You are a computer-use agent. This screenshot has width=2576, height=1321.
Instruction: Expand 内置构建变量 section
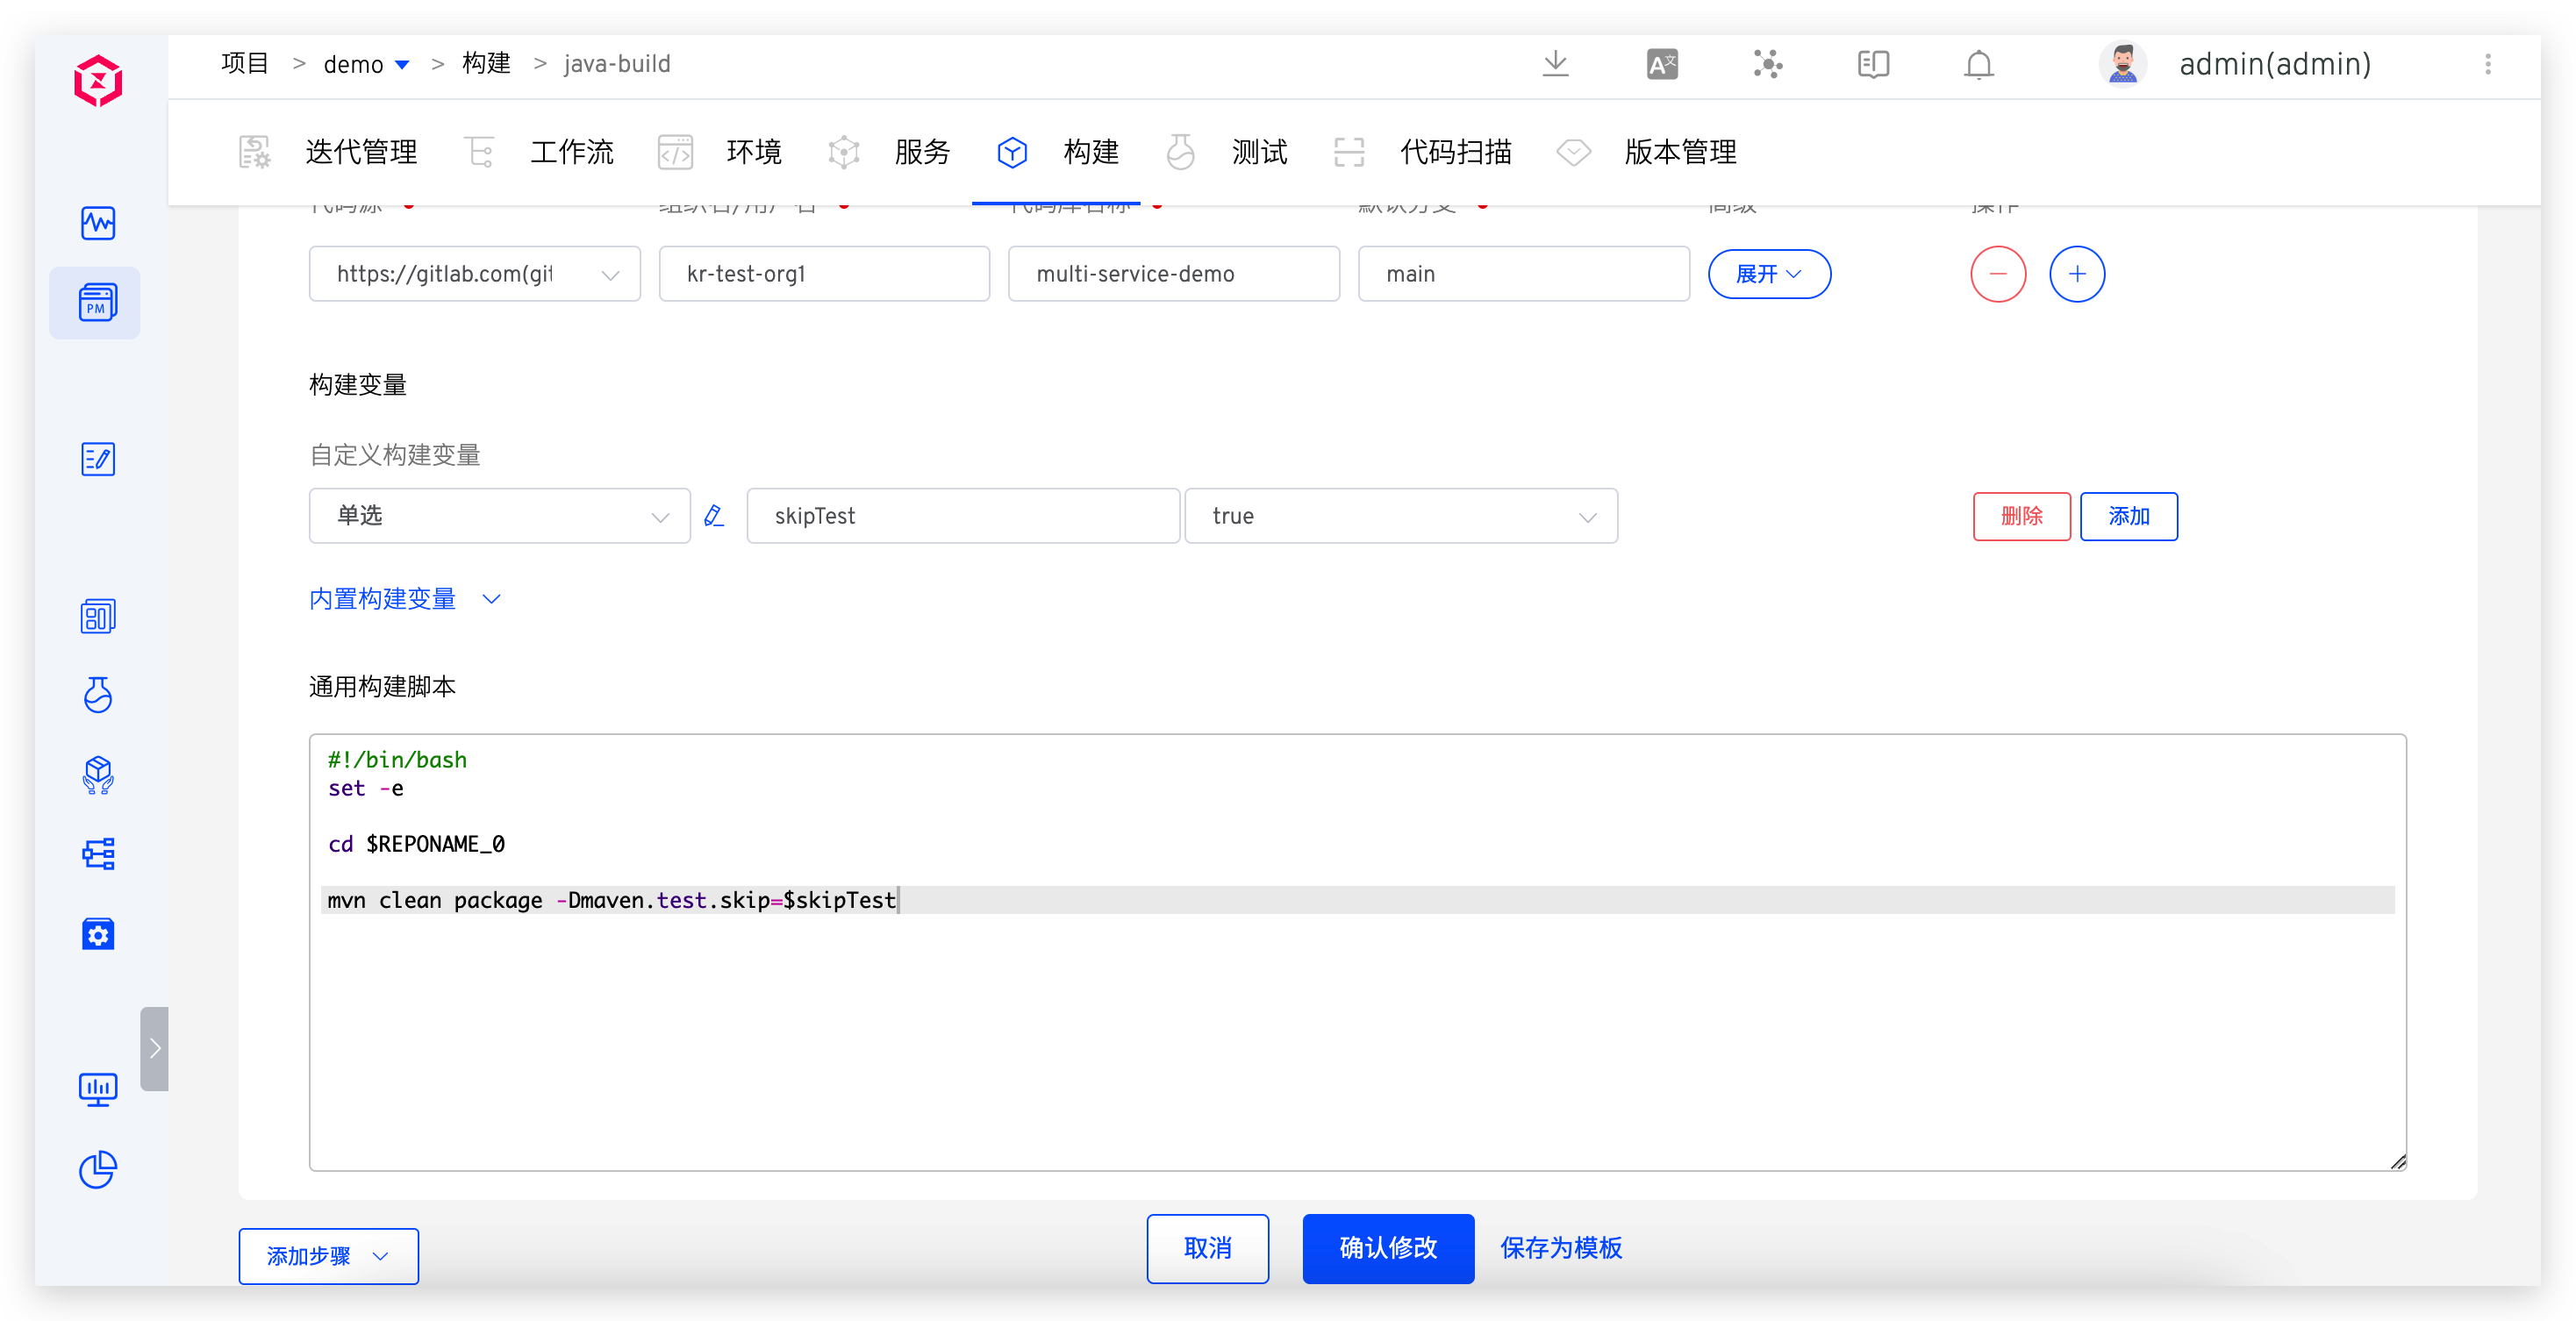click(405, 599)
